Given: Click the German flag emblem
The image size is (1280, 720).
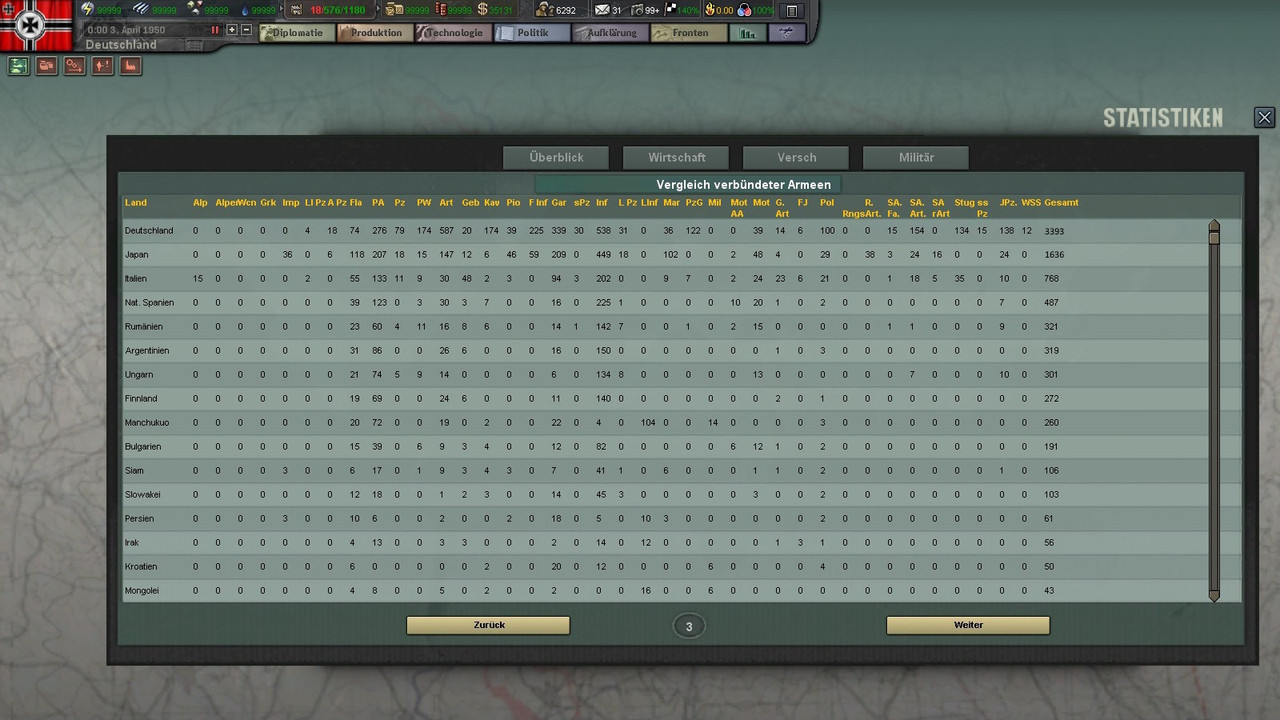Looking at the screenshot, I should (x=36, y=25).
